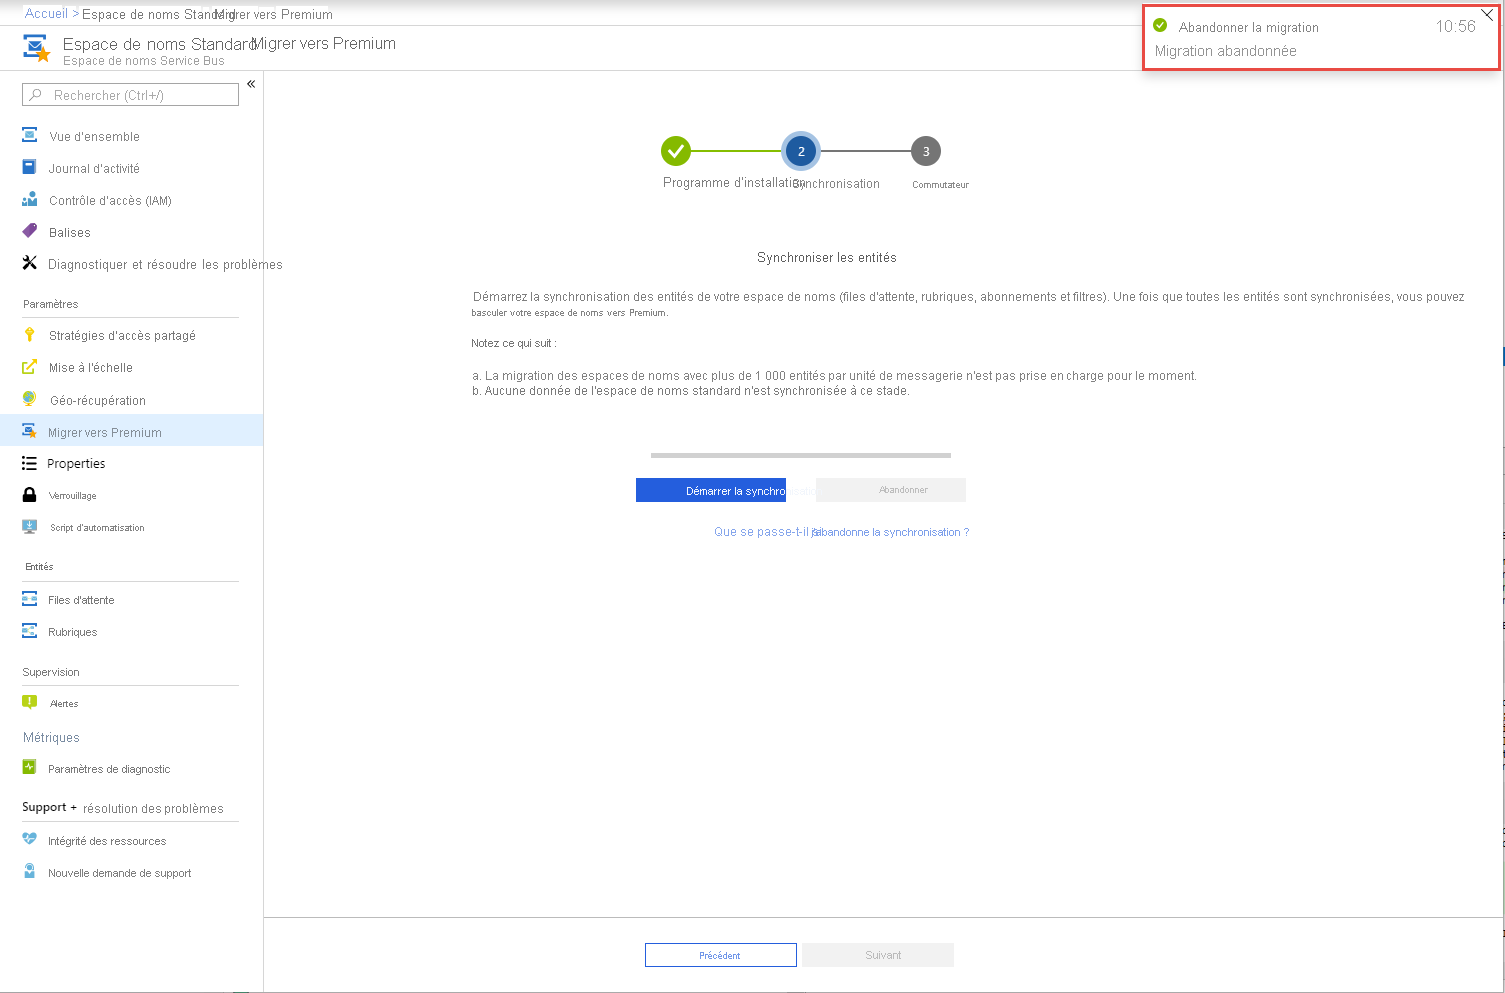
Task: Open the Vue d'ensemble icon
Action: (30, 136)
